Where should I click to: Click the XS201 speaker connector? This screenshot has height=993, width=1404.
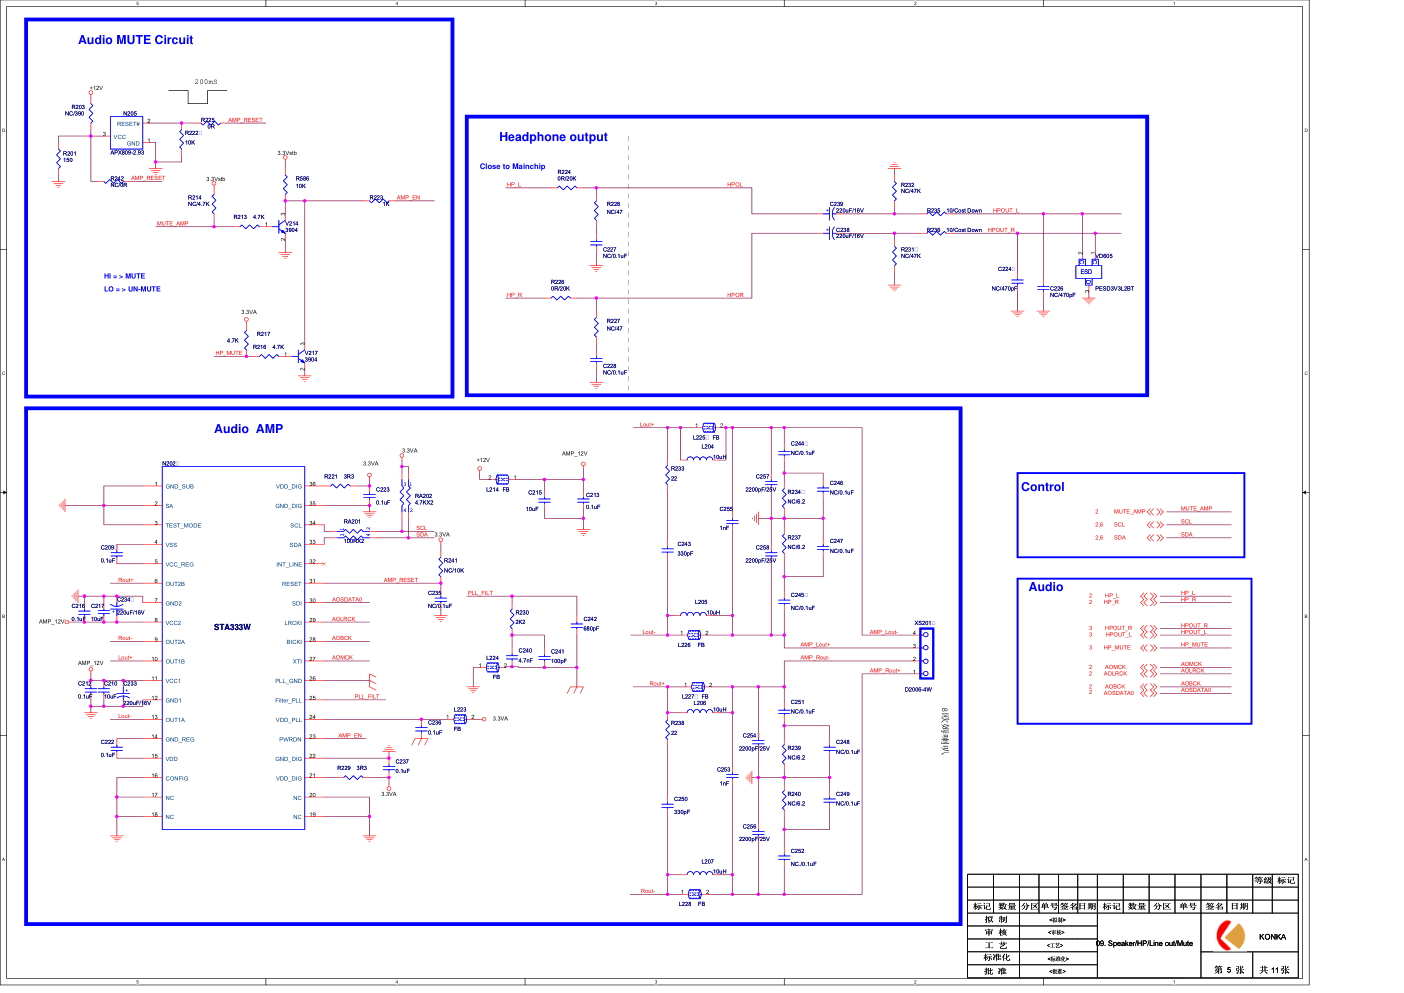[926, 653]
